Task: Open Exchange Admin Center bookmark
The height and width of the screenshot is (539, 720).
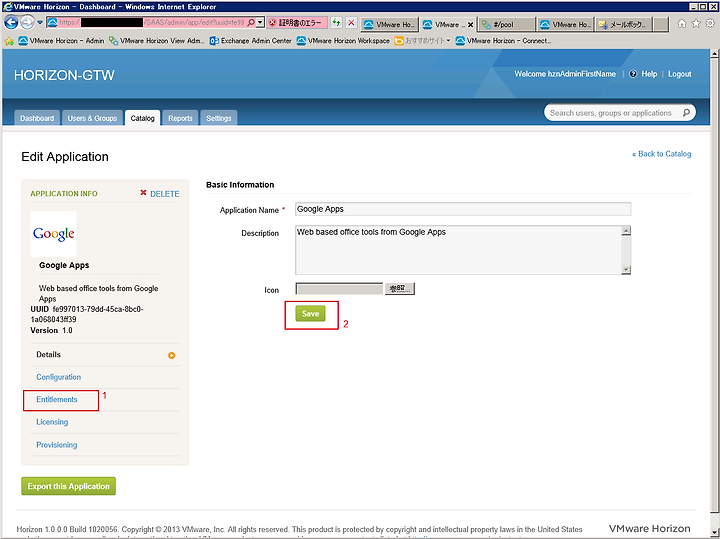Action: (x=251, y=41)
